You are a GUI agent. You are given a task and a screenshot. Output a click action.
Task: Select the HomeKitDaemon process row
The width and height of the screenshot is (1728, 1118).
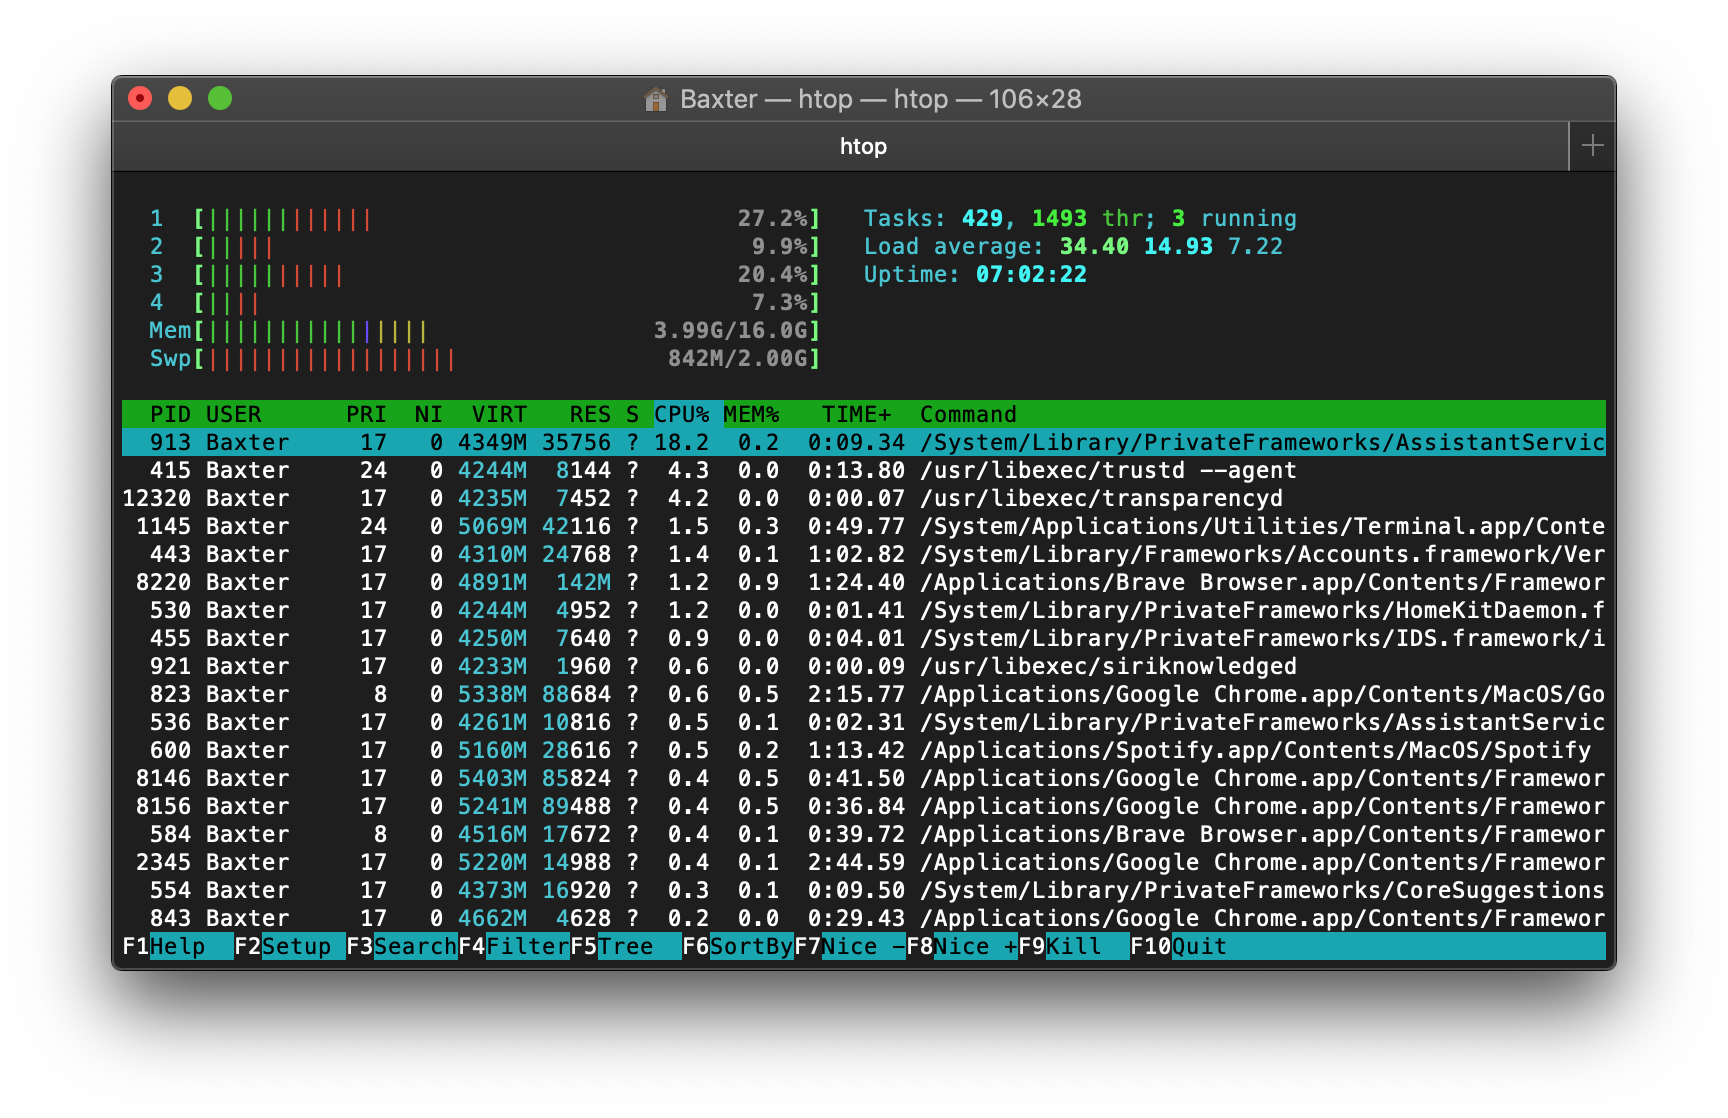(864, 610)
